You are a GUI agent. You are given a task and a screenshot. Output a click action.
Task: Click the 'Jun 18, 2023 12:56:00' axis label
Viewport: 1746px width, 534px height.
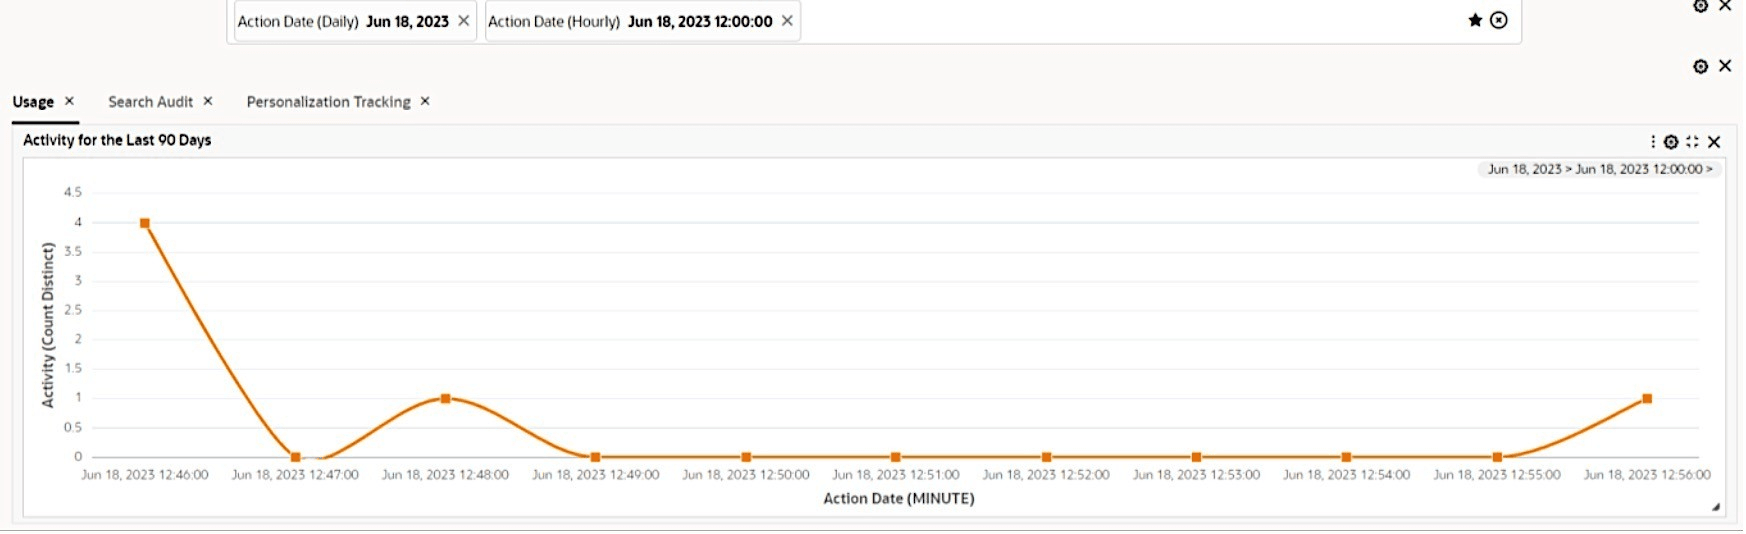[1647, 475]
